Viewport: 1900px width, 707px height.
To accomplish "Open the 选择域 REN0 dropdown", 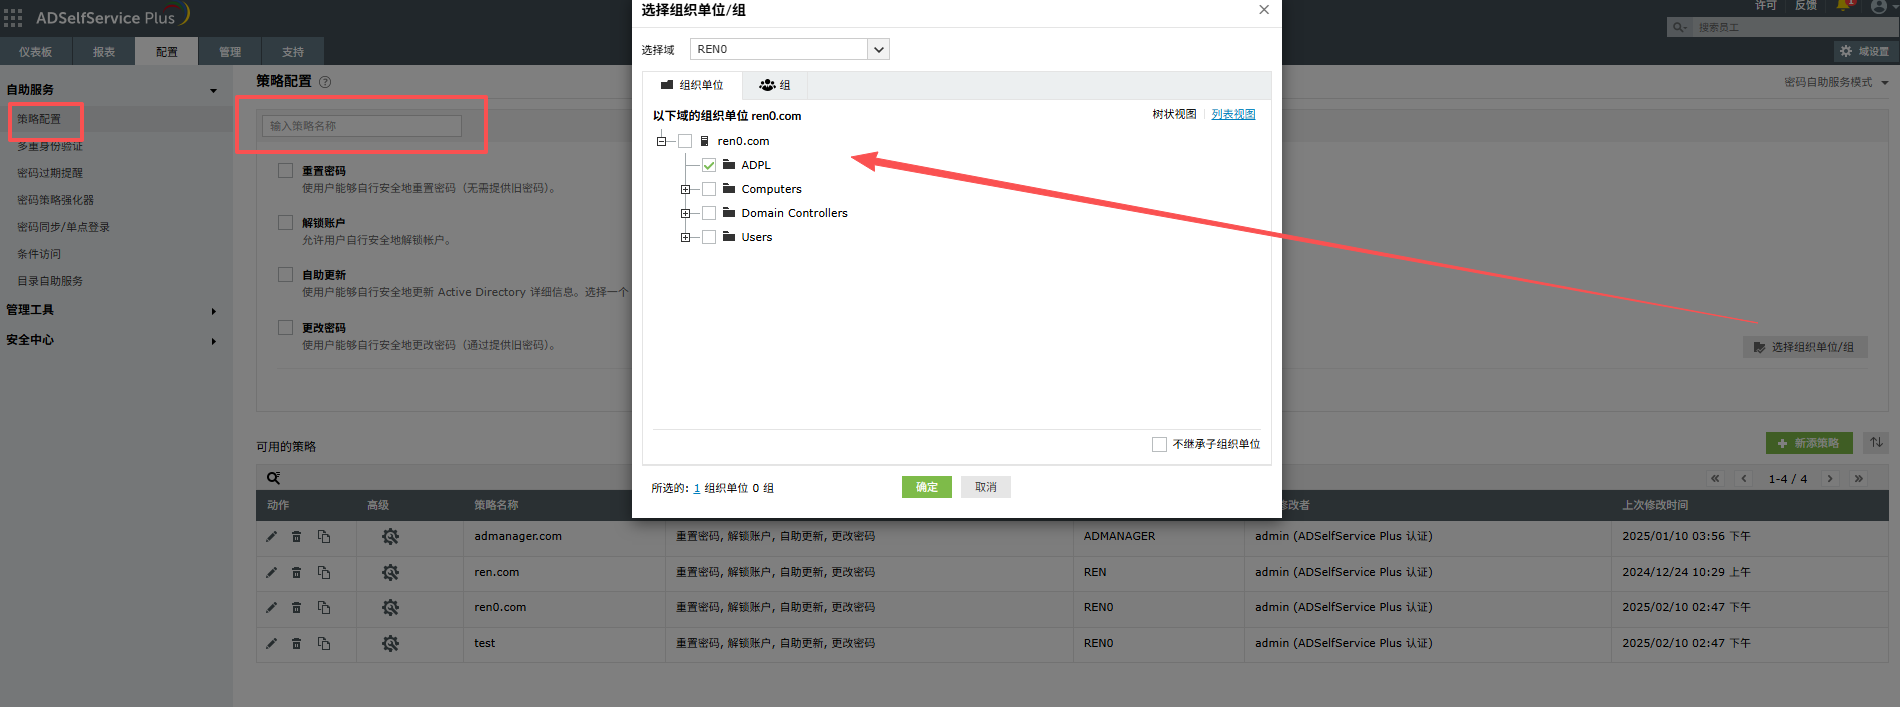I will 878,49.
